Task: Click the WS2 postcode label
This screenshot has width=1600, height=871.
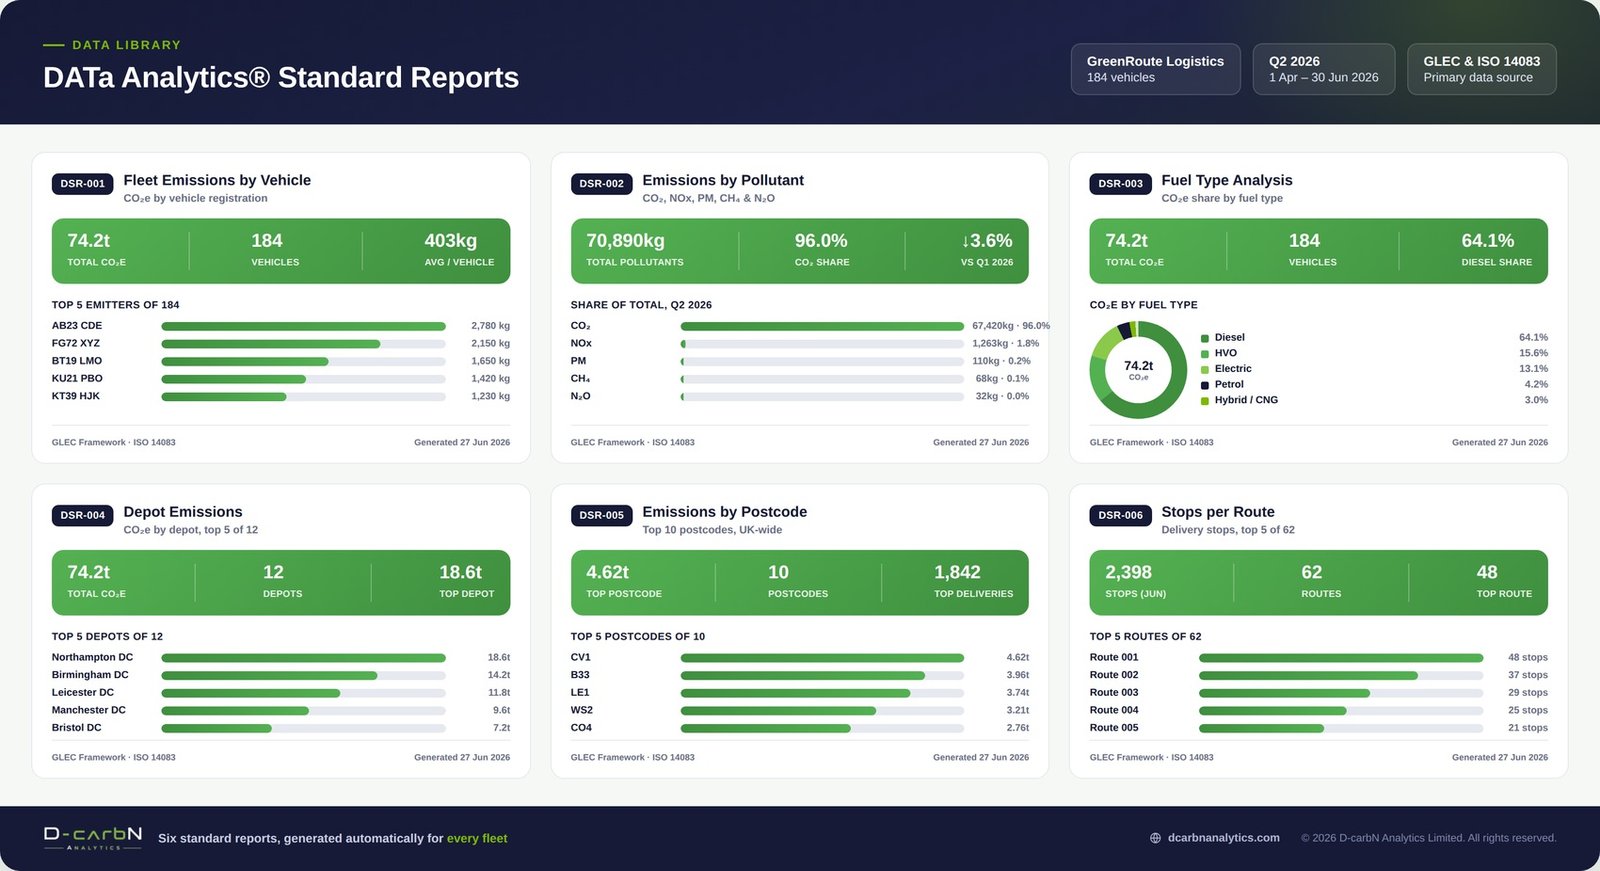Action: (582, 711)
